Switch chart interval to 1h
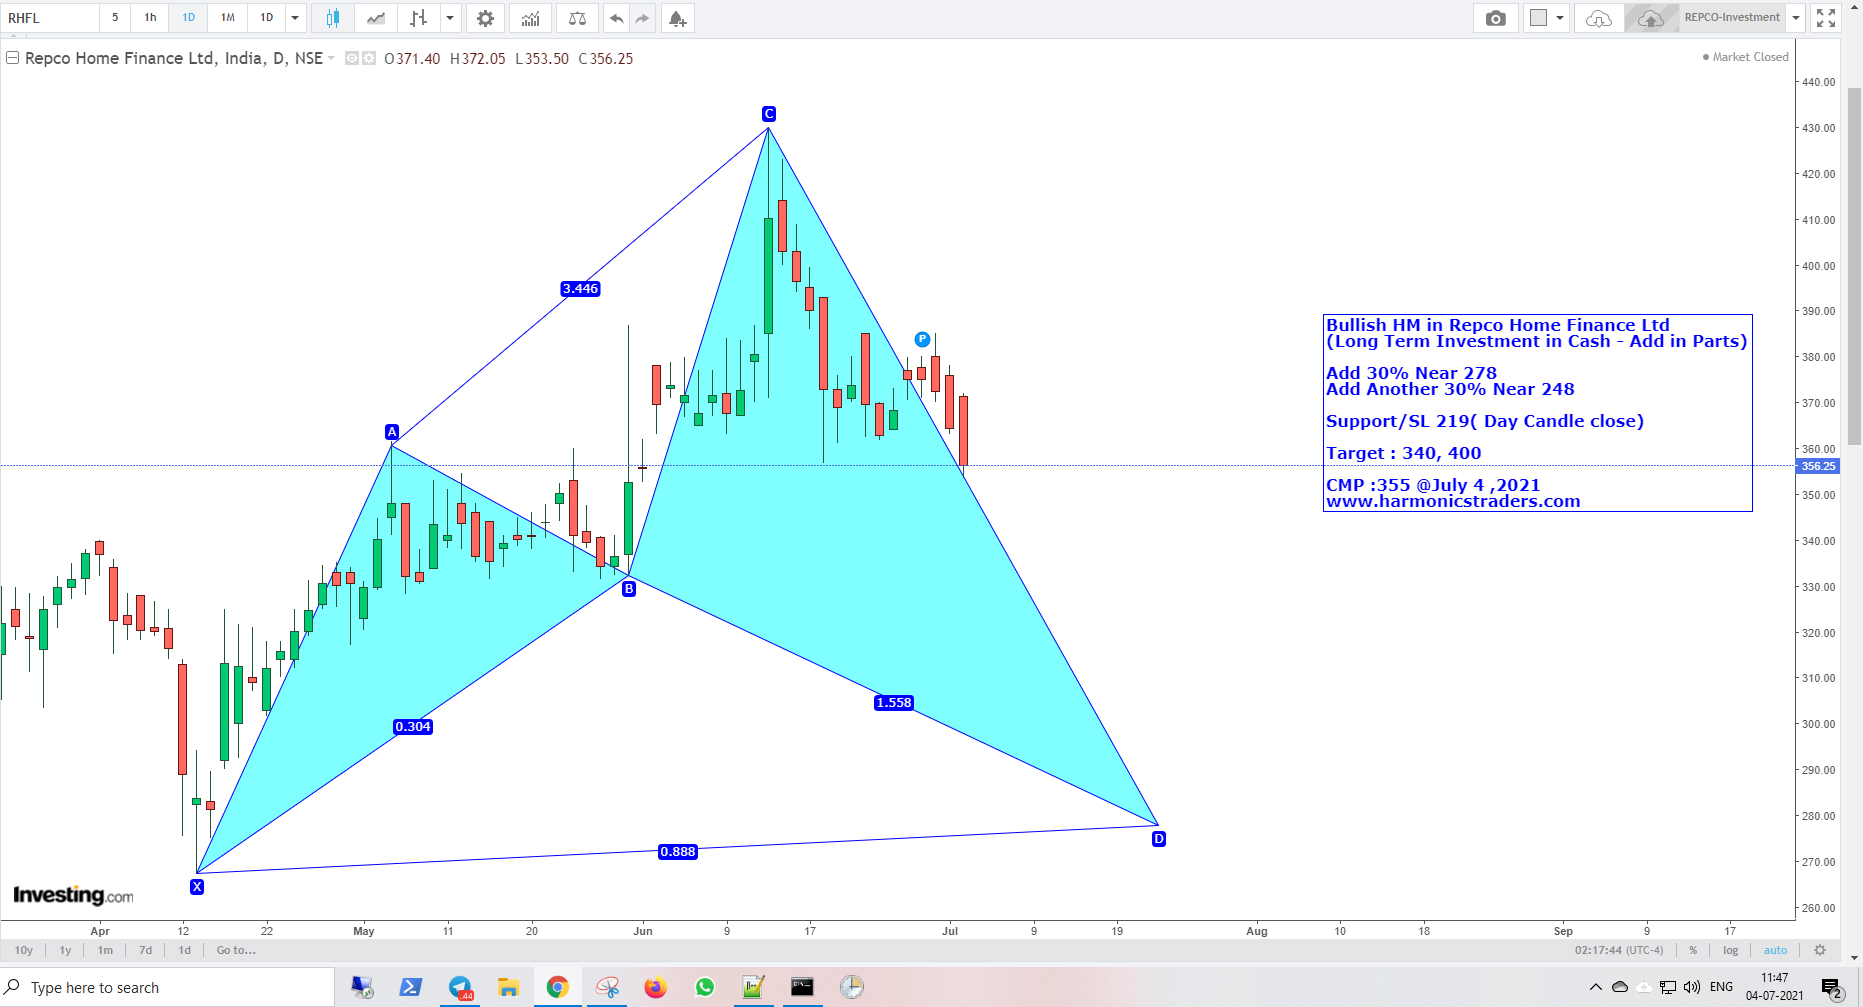Viewport: 1863px width, 1007px height. click(x=149, y=17)
